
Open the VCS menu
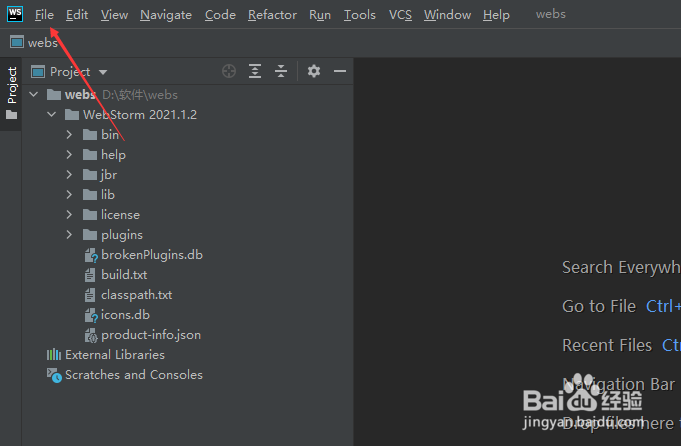[x=400, y=15]
